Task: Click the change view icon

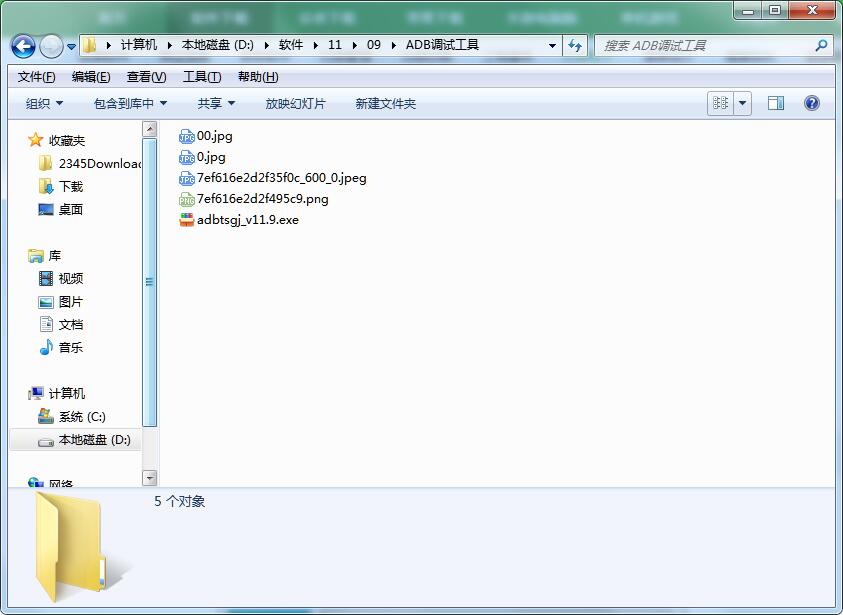Action: [x=720, y=103]
